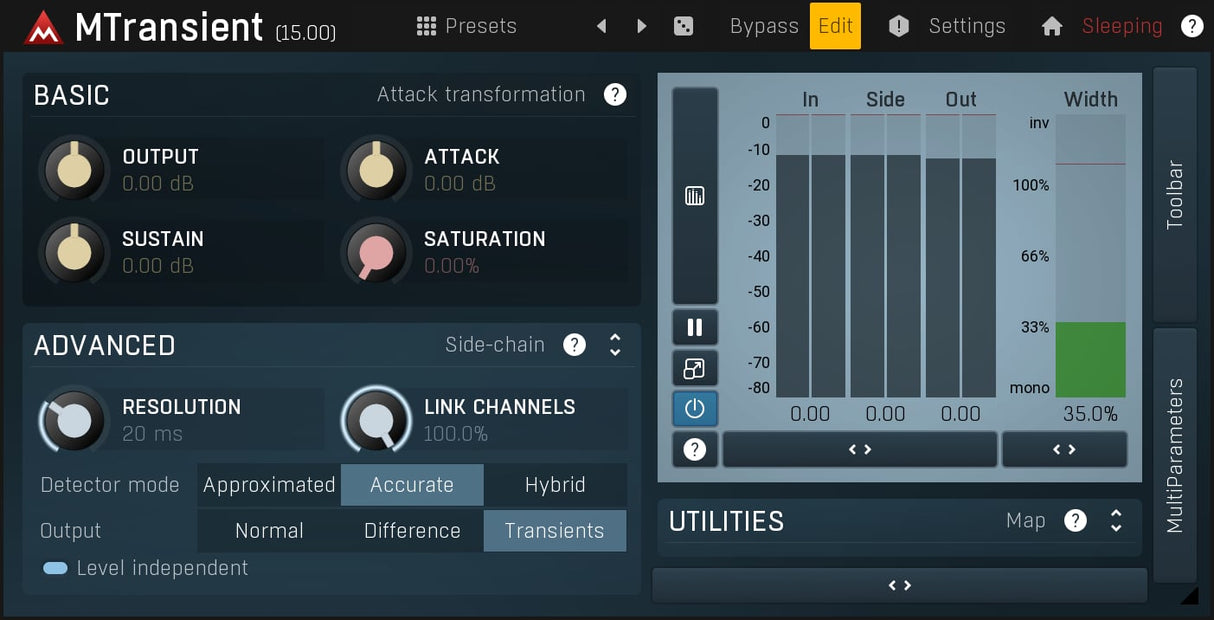
Task: Click the home icon in header
Action: (1051, 26)
